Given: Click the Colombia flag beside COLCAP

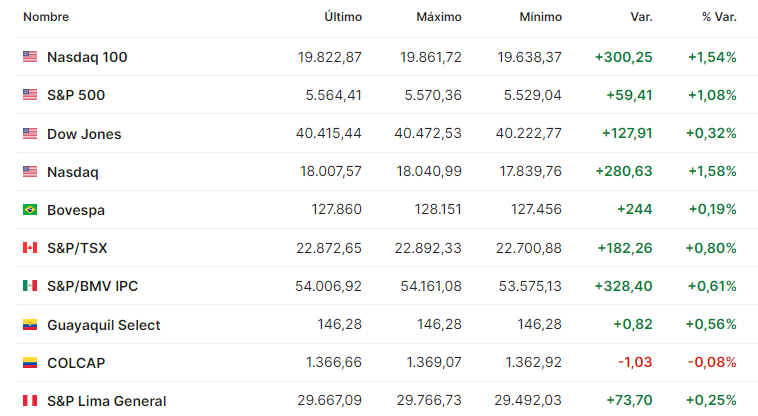Looking at the screenshot, I should 30,362.
